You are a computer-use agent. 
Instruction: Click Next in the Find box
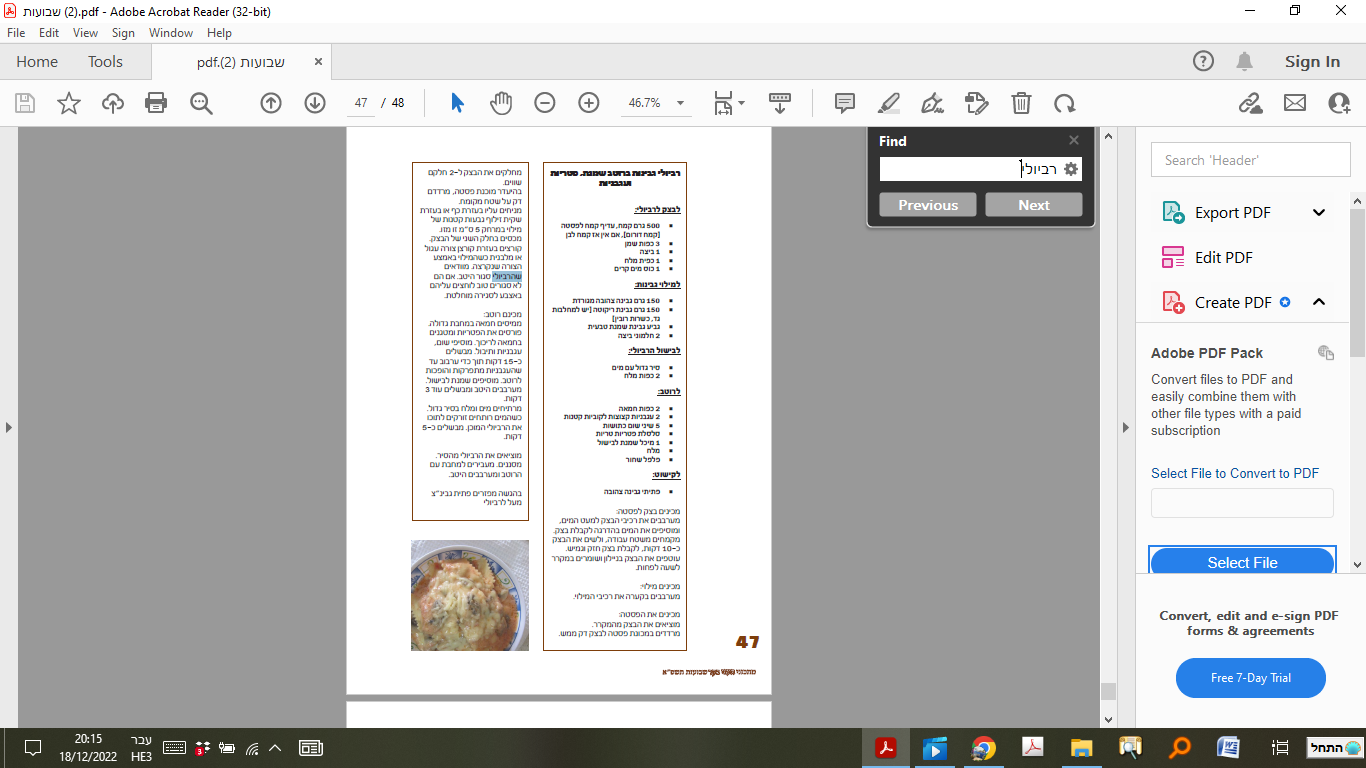pyautogui.click(x=1034, y=205)
